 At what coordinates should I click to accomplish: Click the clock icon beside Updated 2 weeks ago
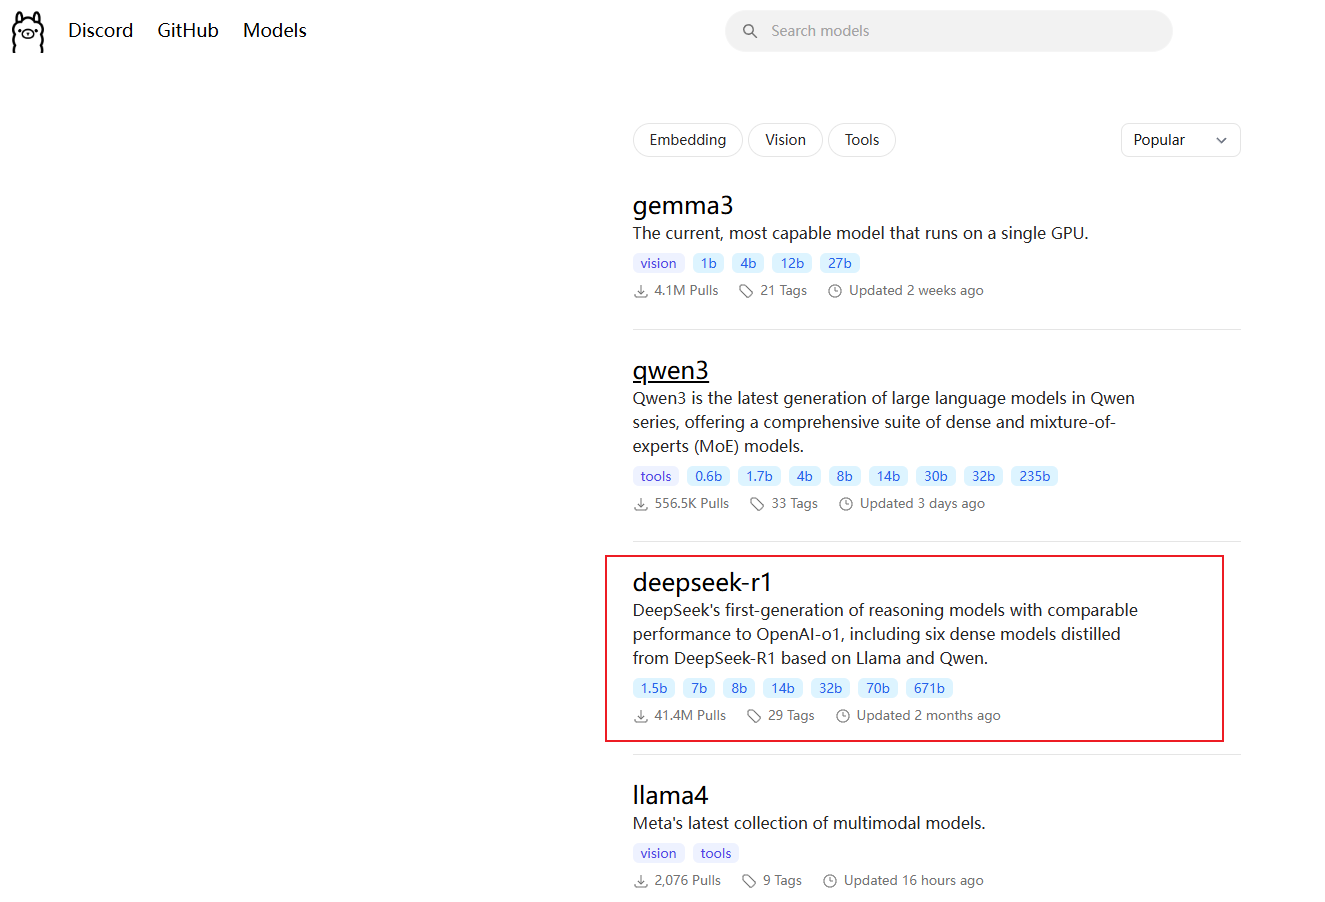click(x=835, y=291)
